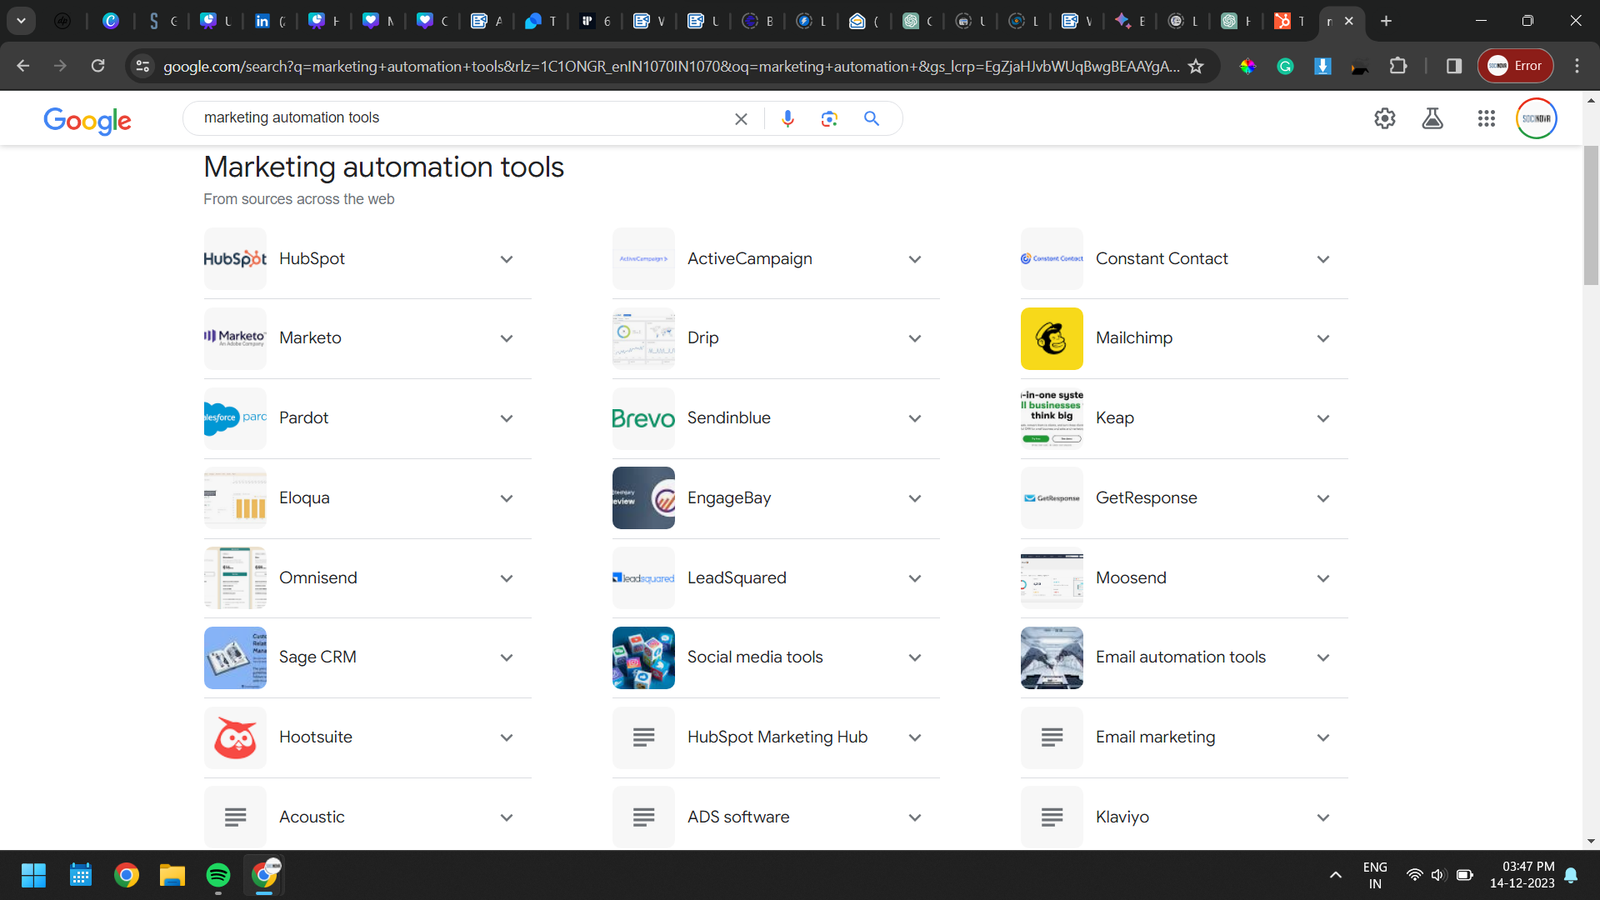The height and width of the screenshot is (900, 1600).
Task: Expand the Klaviyo entry
Action: click(1323, 818)
